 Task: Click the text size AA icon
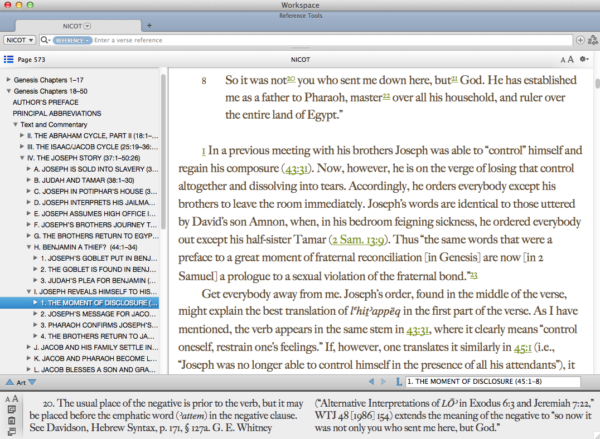tap(566, 59)
